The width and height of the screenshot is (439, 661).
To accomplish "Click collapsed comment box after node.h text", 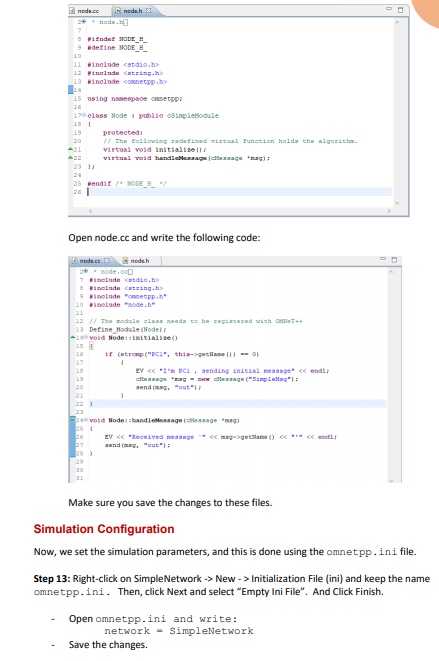I will coord(125,22).
